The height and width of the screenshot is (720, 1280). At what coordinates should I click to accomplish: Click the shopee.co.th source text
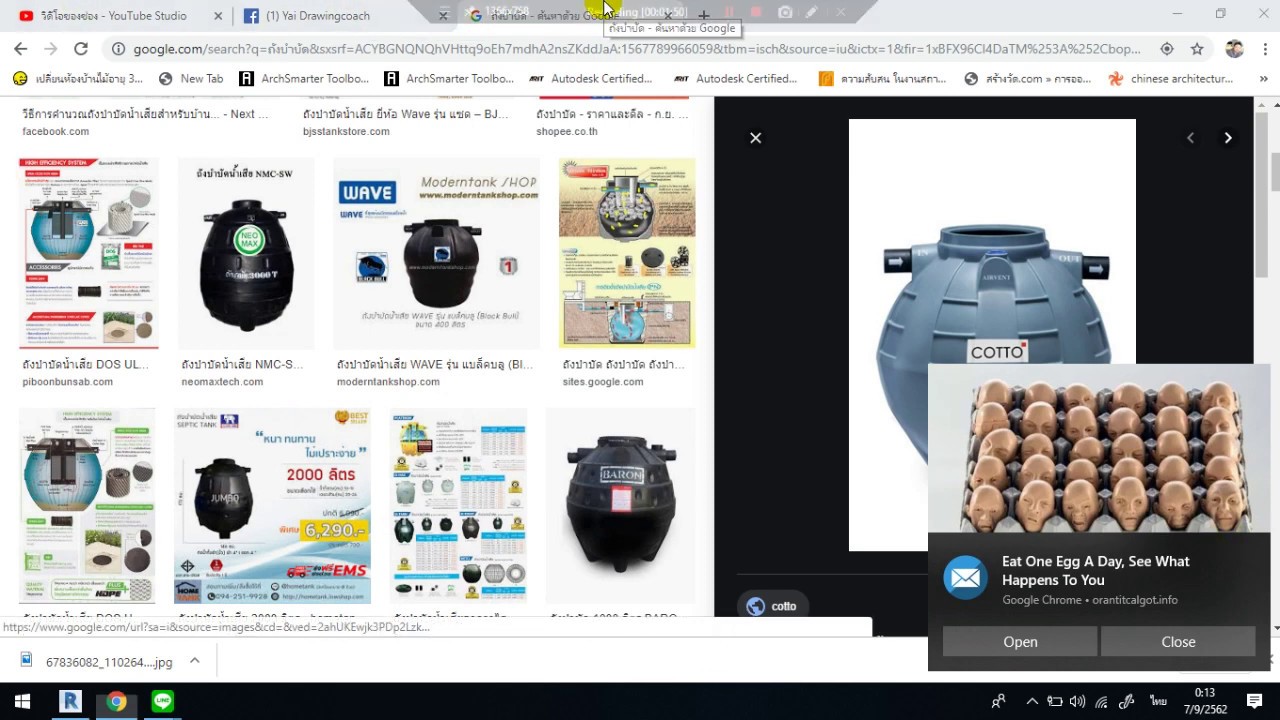(567, 131)
